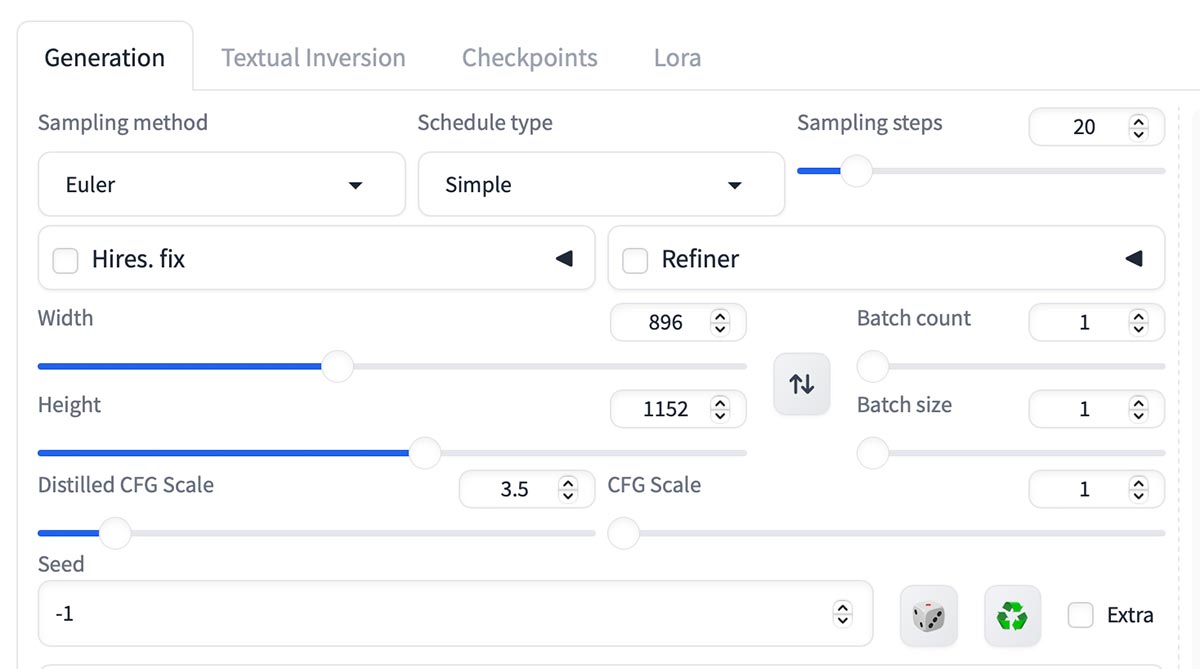This screenshot has width=1200, height=669.
Task: Click the Batch count stepper arrows
Action: point(1138,323)
